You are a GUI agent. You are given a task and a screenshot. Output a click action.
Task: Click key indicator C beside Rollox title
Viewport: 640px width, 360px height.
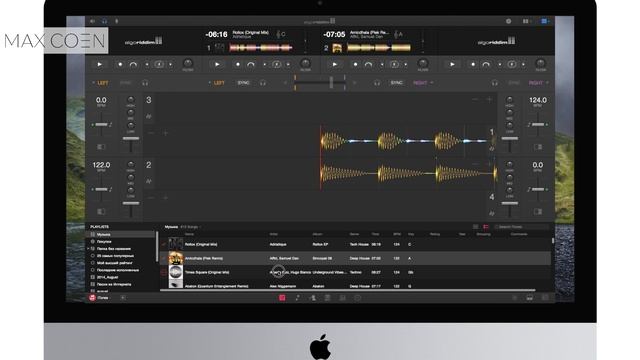coord(281,34)
